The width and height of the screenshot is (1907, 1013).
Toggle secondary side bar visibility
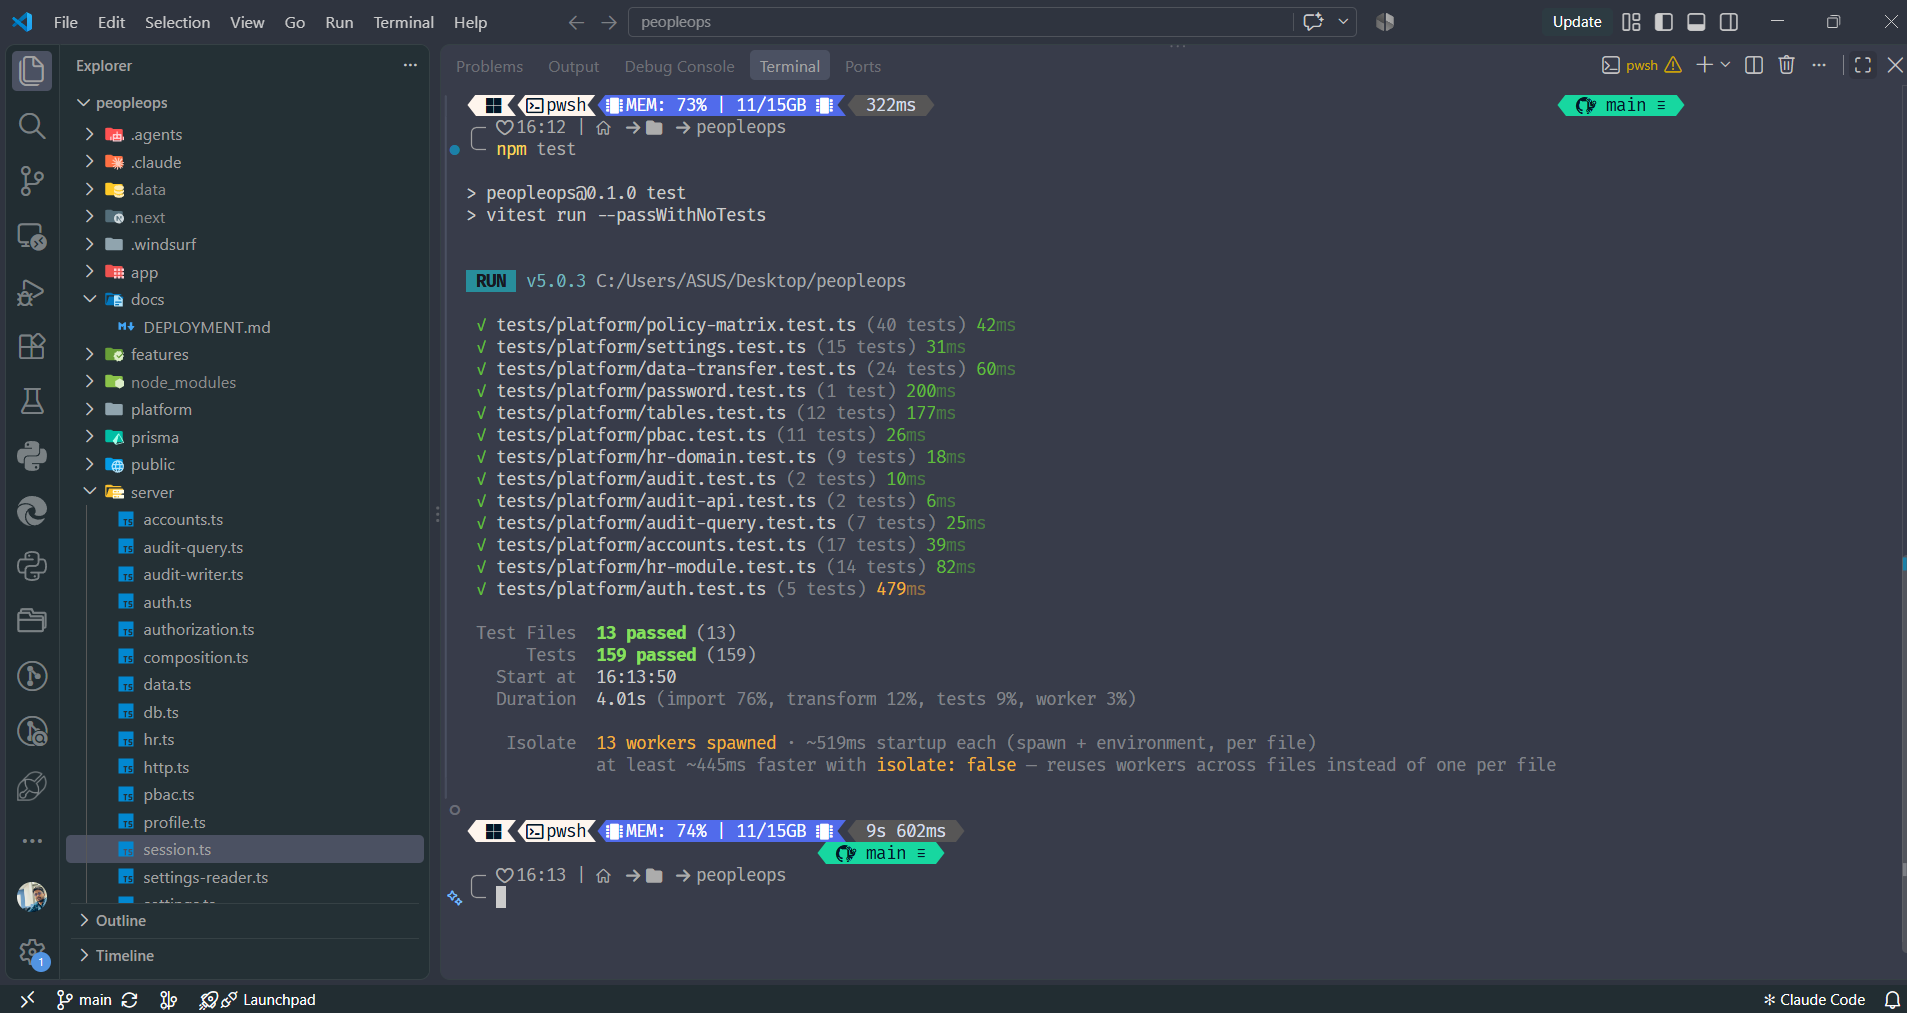pyautogui.click(x=1729, y=22)
